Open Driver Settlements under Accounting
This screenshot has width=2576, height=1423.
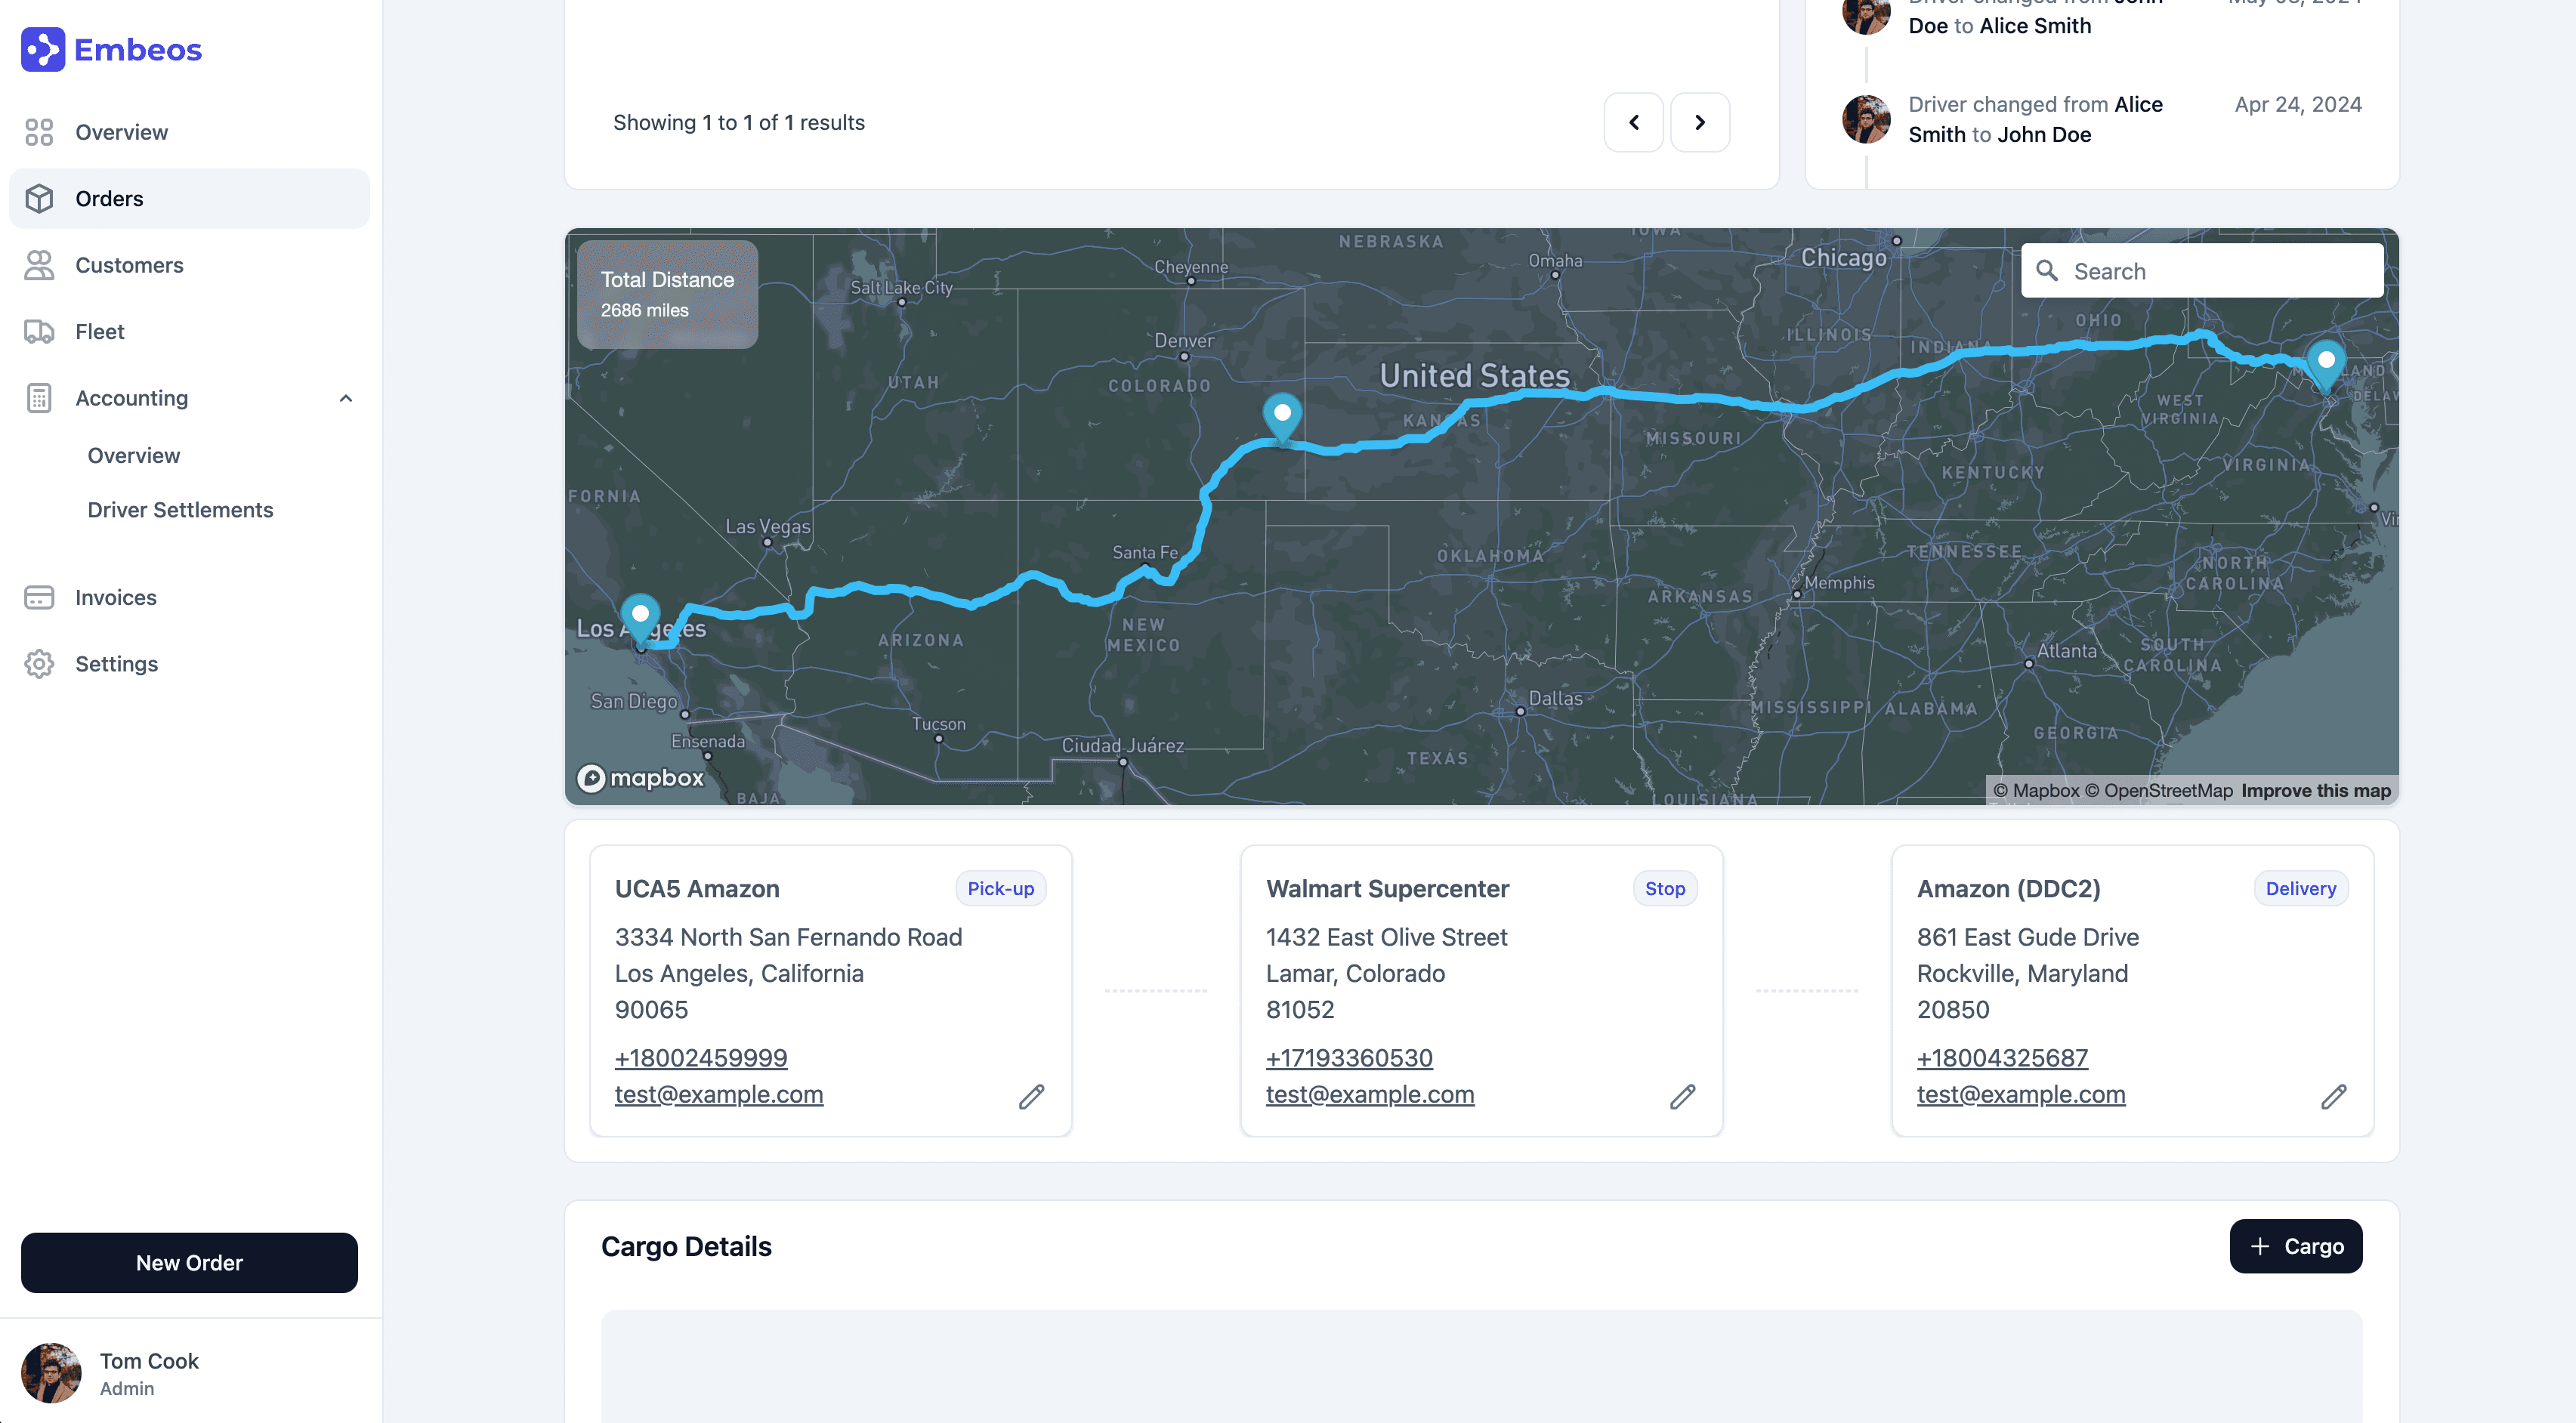coord(180,510)
